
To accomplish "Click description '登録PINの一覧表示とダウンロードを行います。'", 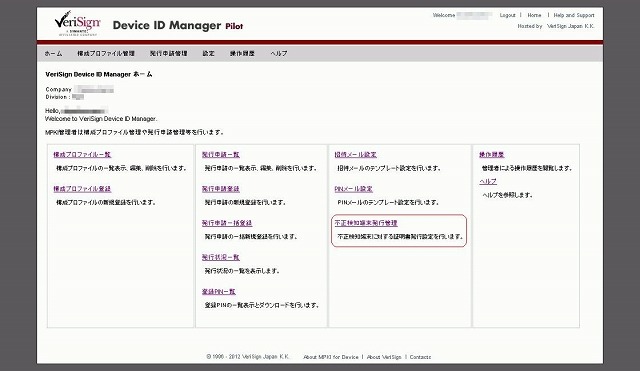I will coord(262,305).
